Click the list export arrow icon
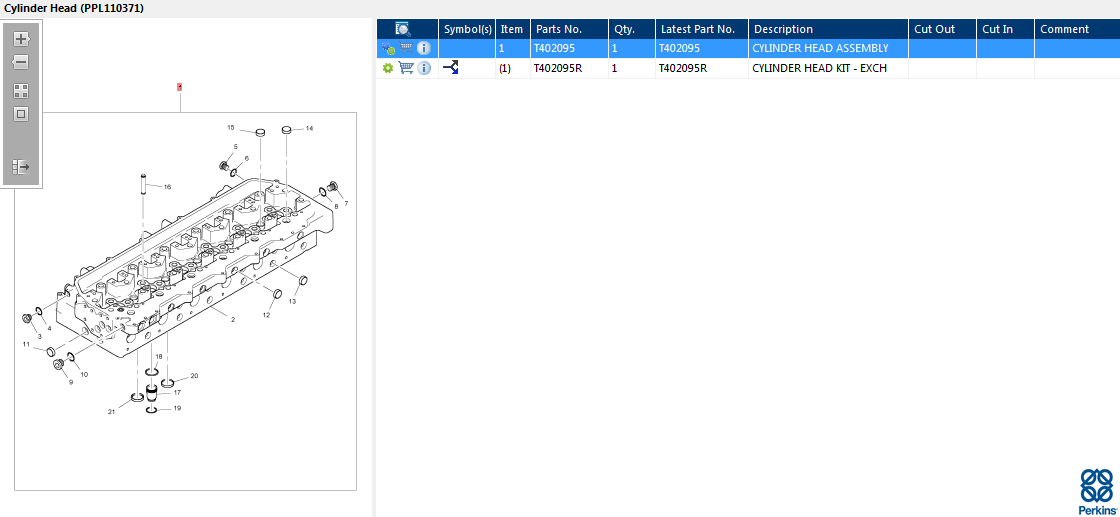 pyautogui.click(x=21, y=167)
